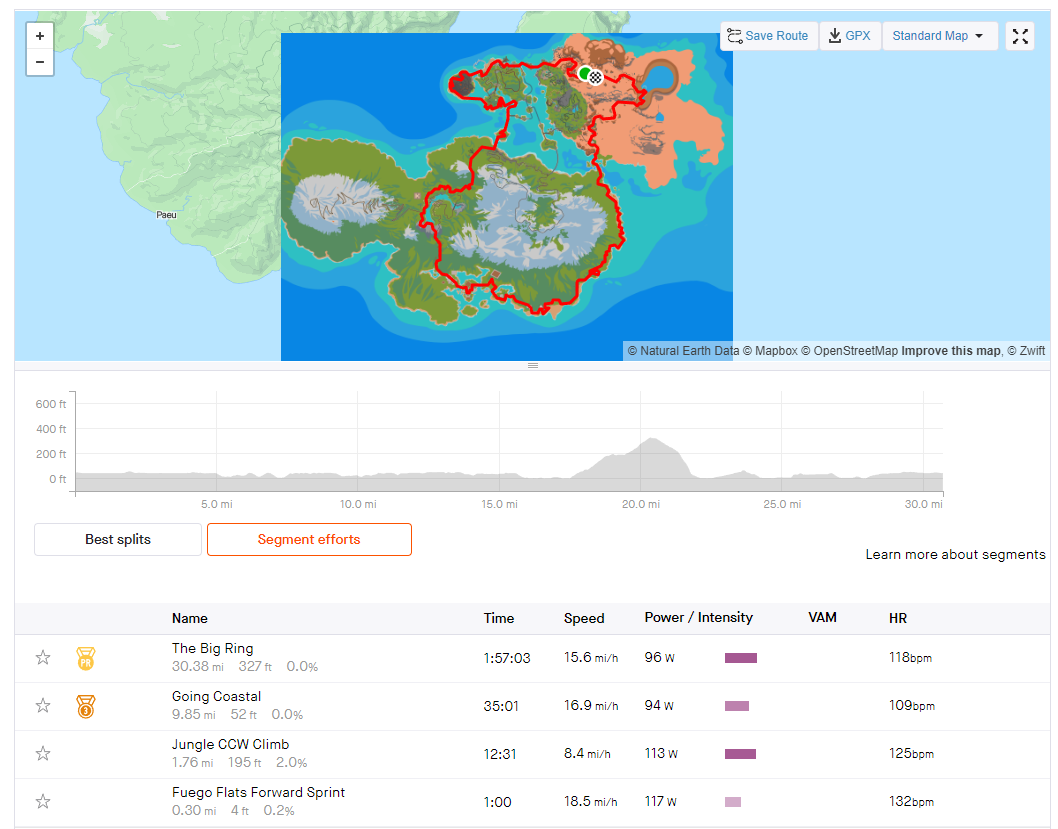
Task: Click the HR column header
Action: (x=897, y=618)
